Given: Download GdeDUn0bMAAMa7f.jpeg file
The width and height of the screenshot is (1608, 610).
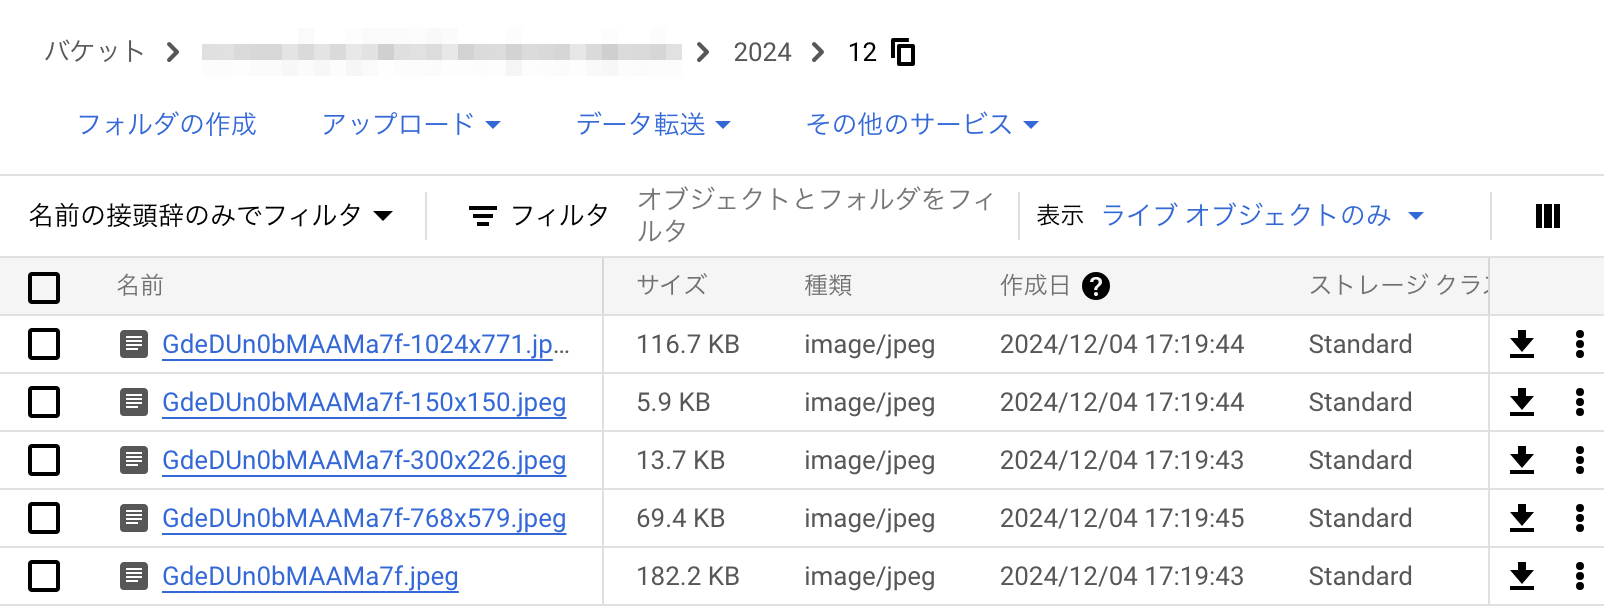Looking at the screenshot, I should pos(1521,576).
